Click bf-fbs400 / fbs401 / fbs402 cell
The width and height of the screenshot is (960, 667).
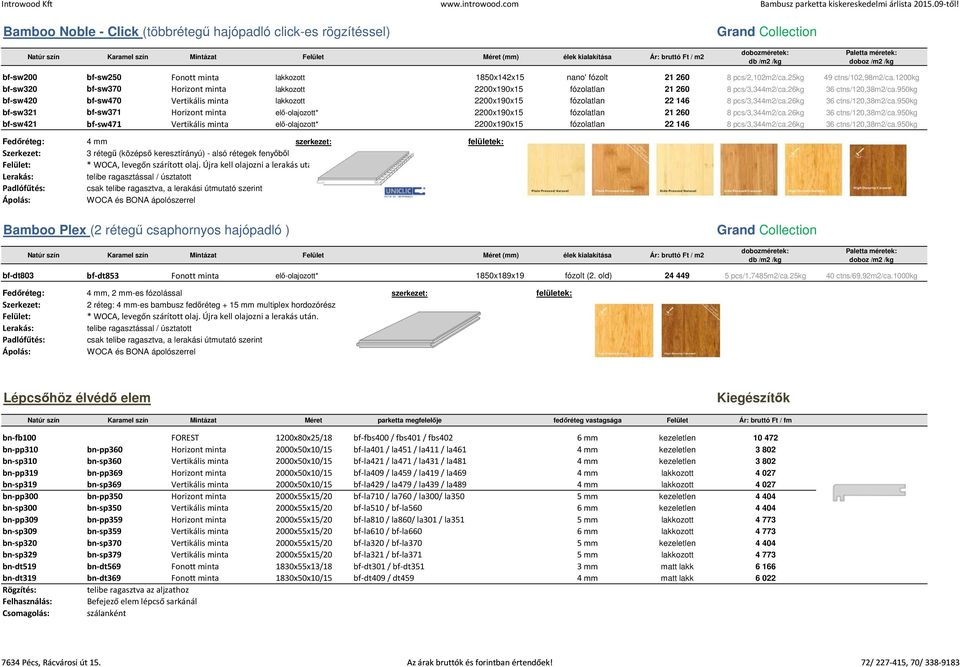click(403, 438)
